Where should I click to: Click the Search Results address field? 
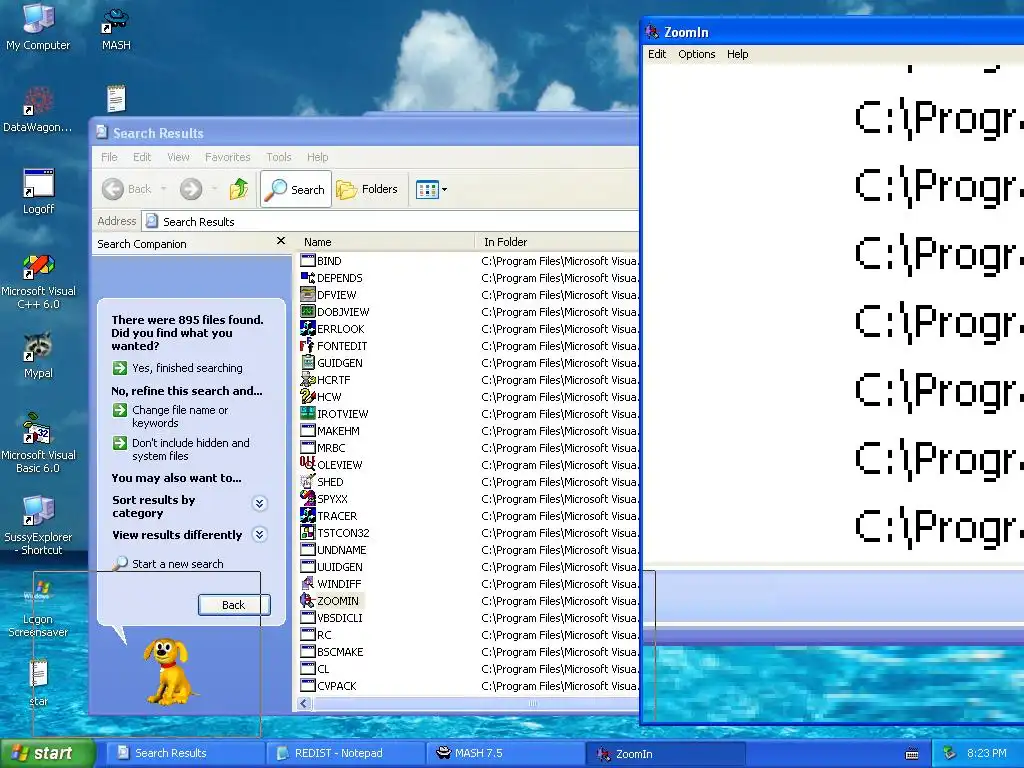[x=389, y=221]
